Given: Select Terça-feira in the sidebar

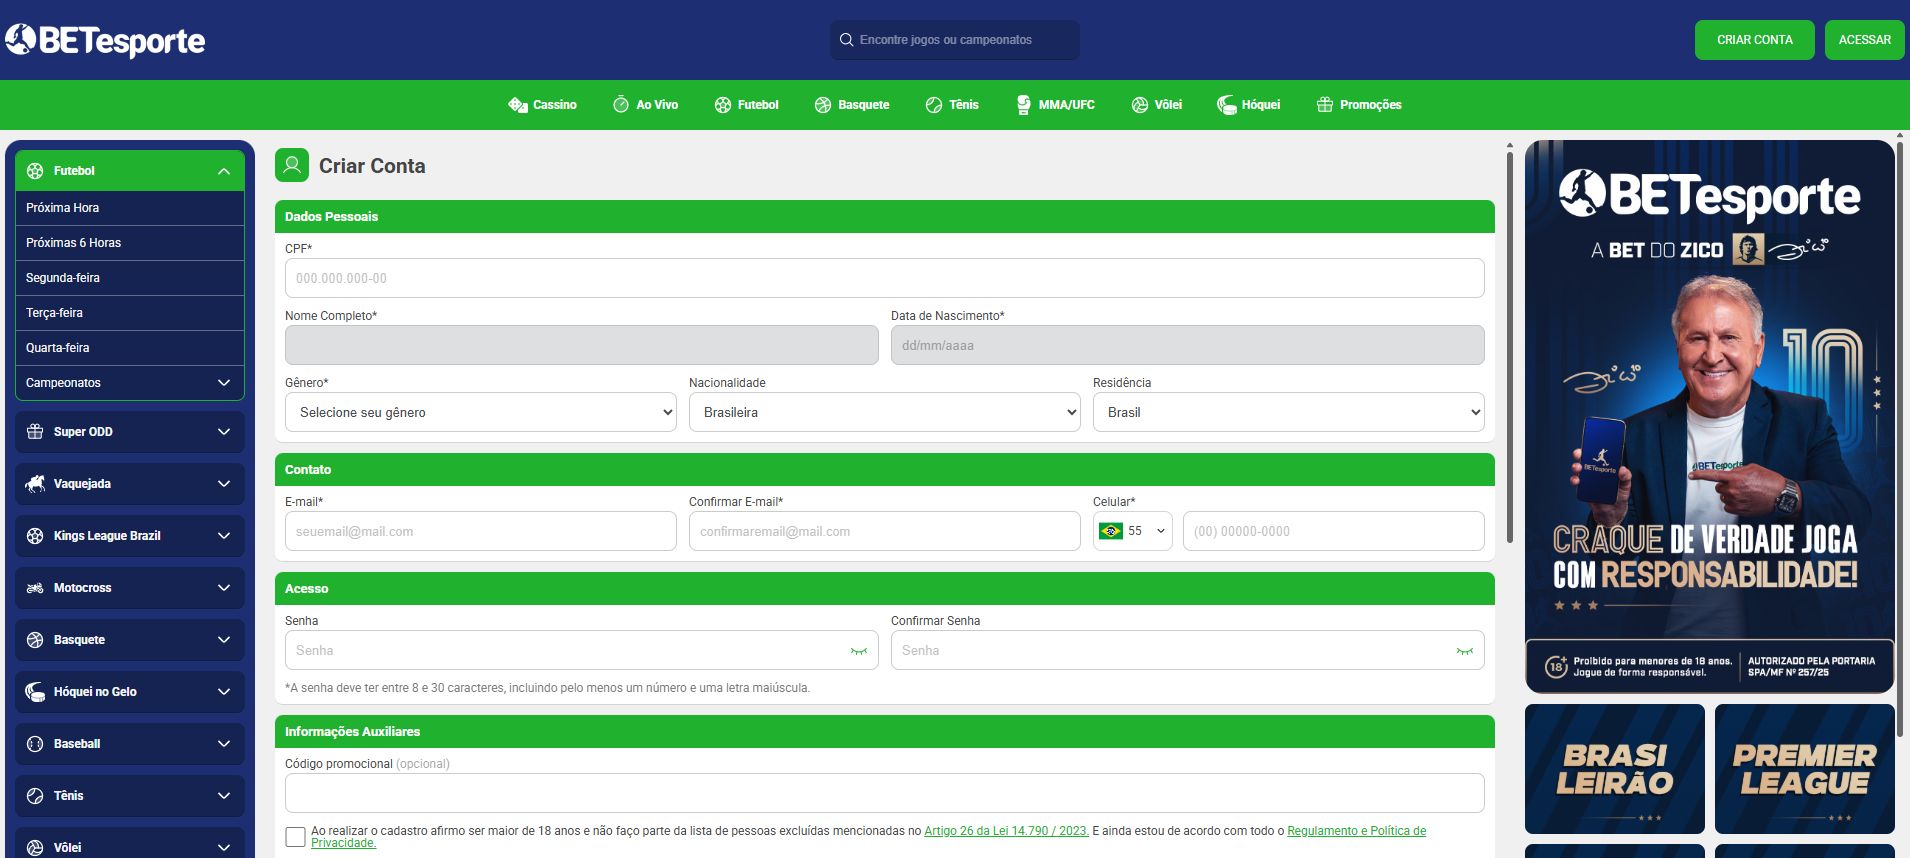Looking at the screenshot, I should (x=130, y=313).
